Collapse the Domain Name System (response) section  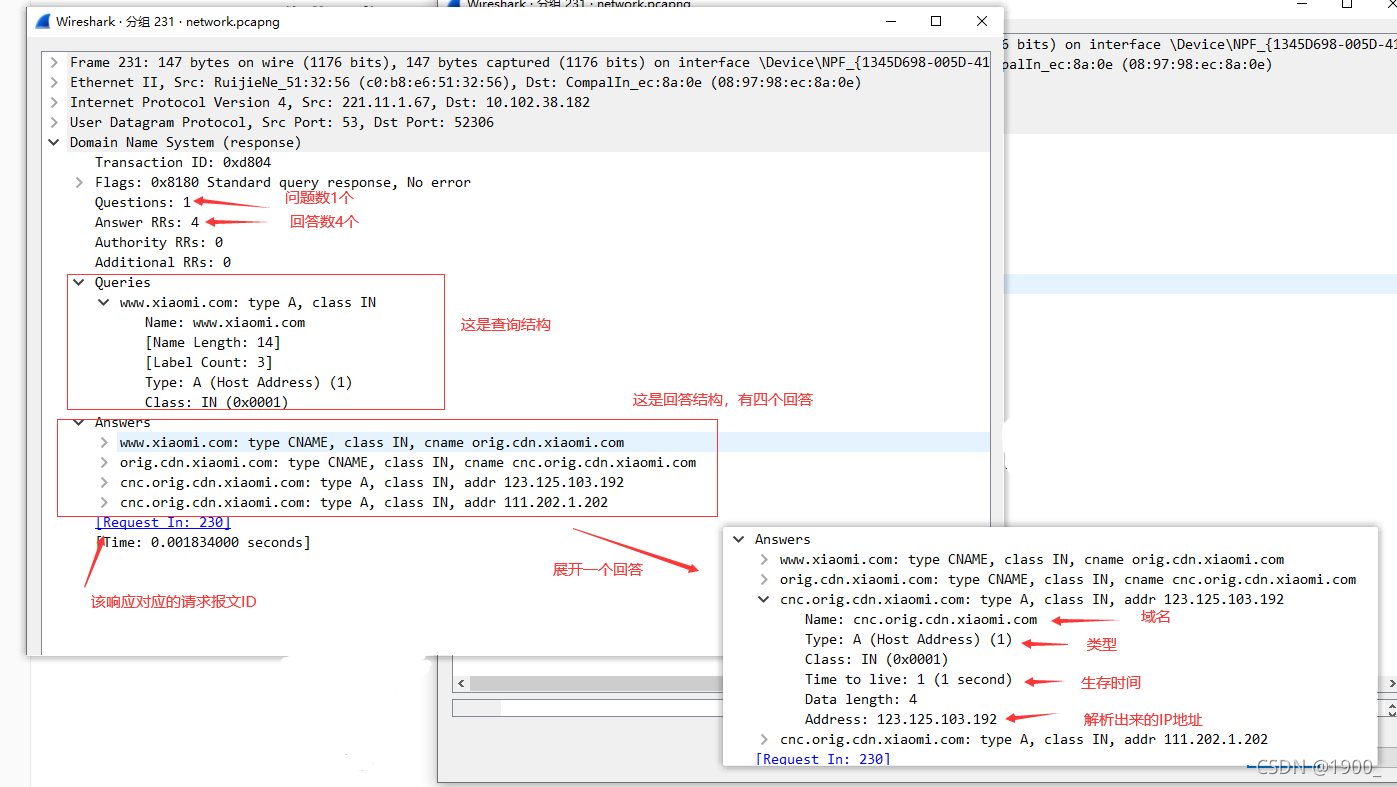click(55, 142)
